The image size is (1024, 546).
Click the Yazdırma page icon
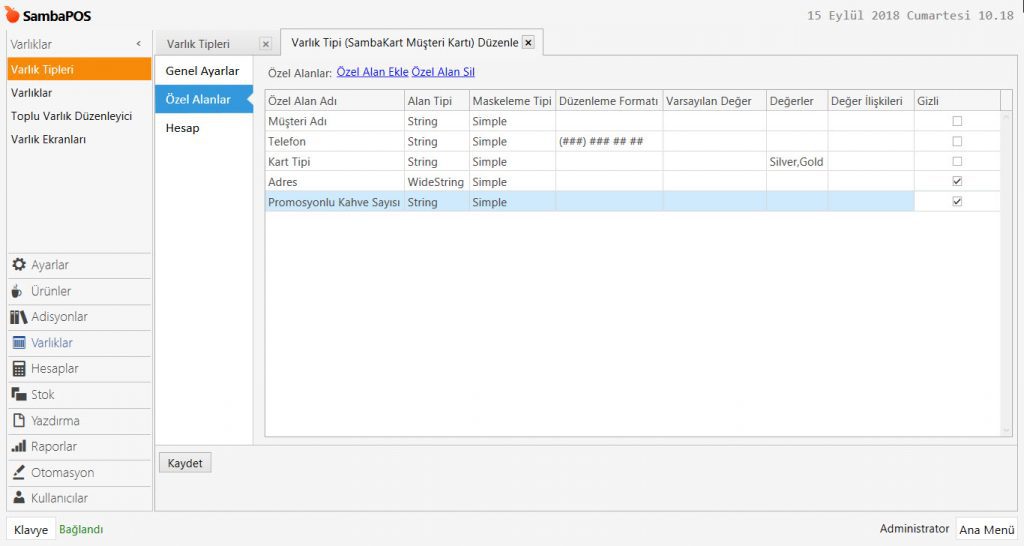click(x=19, y=421)
